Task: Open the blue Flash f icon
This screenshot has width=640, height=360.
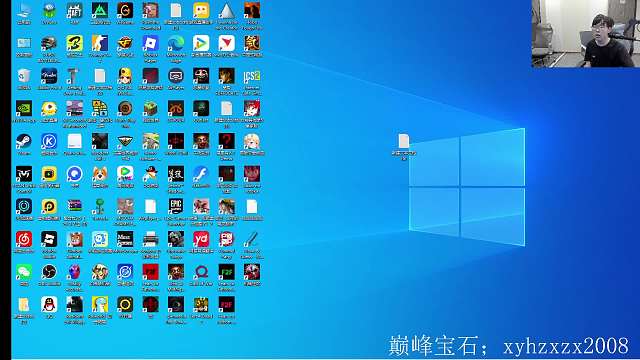Action: [201, 174]
